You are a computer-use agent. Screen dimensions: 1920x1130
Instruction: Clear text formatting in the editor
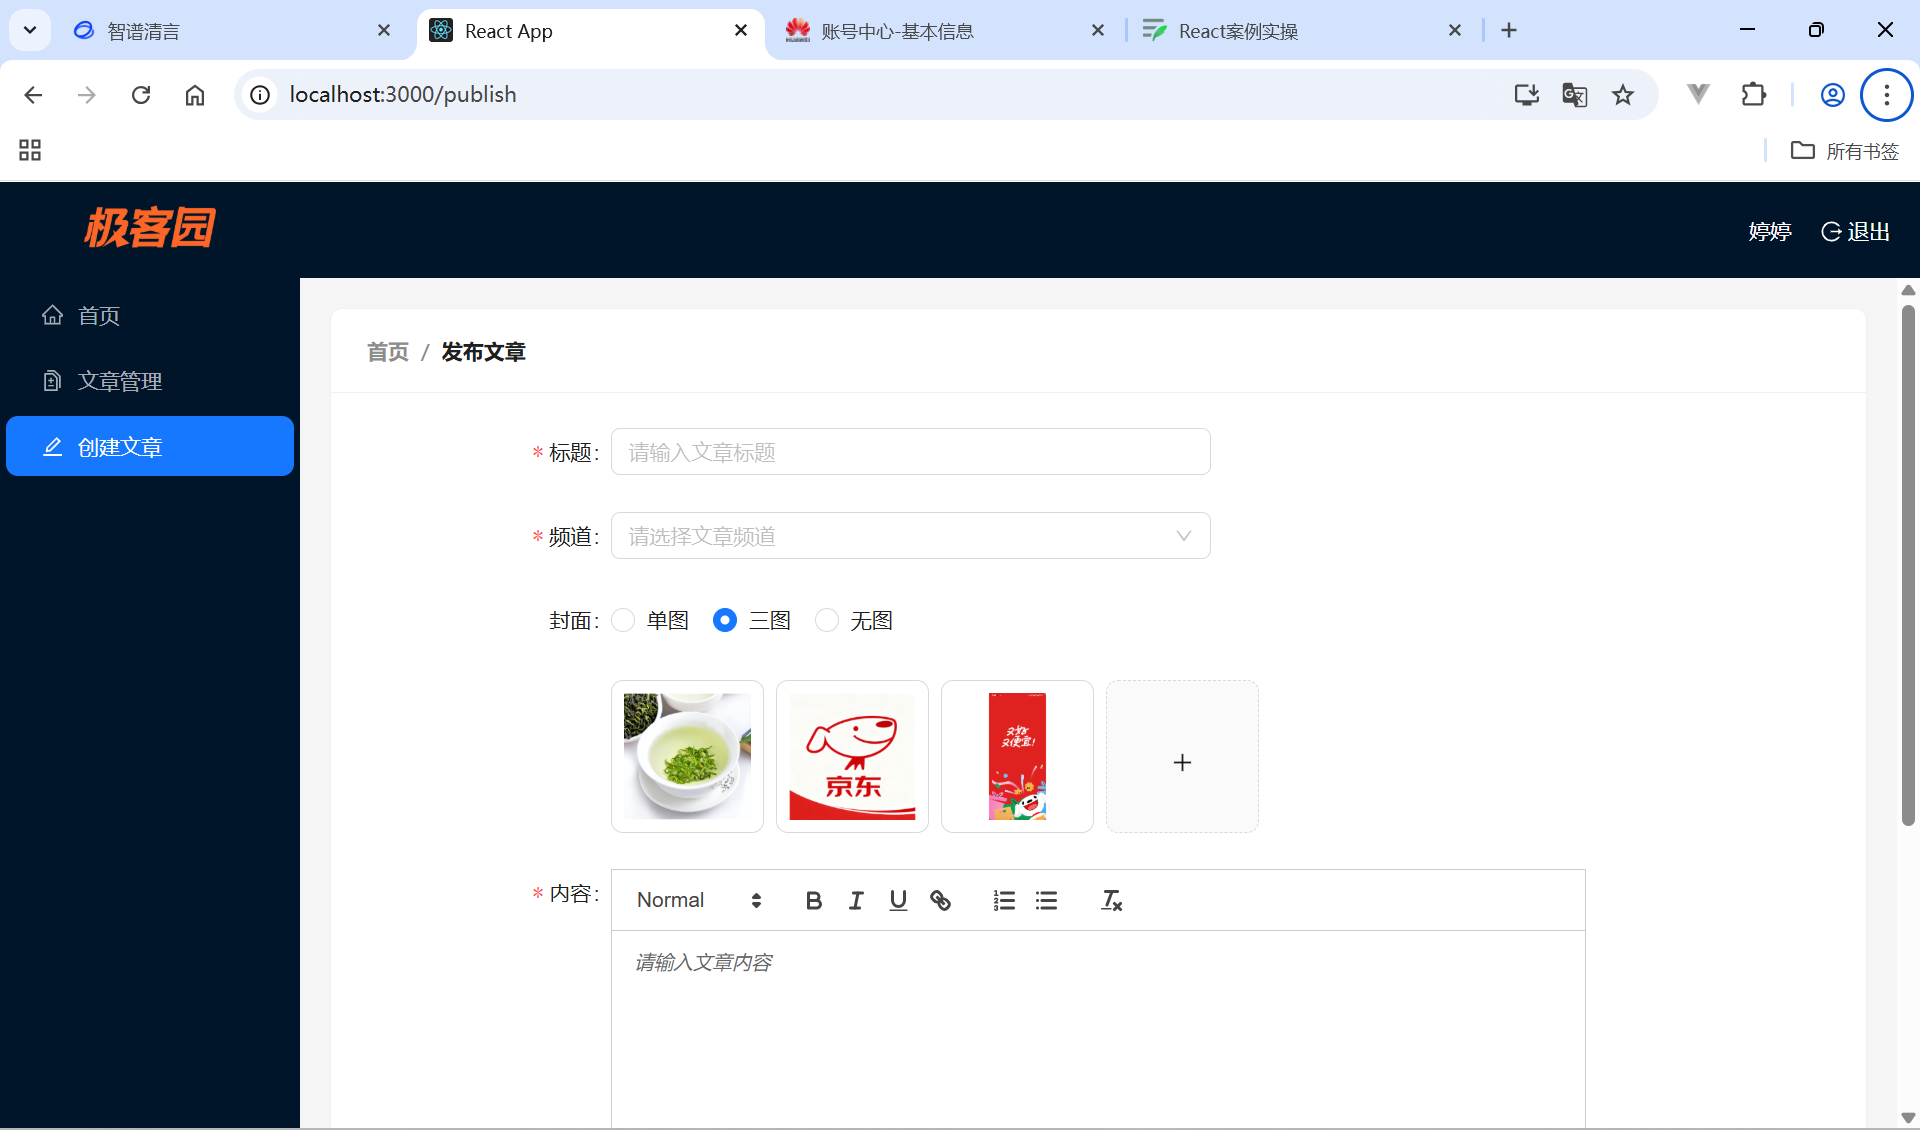click(1111, 901)
